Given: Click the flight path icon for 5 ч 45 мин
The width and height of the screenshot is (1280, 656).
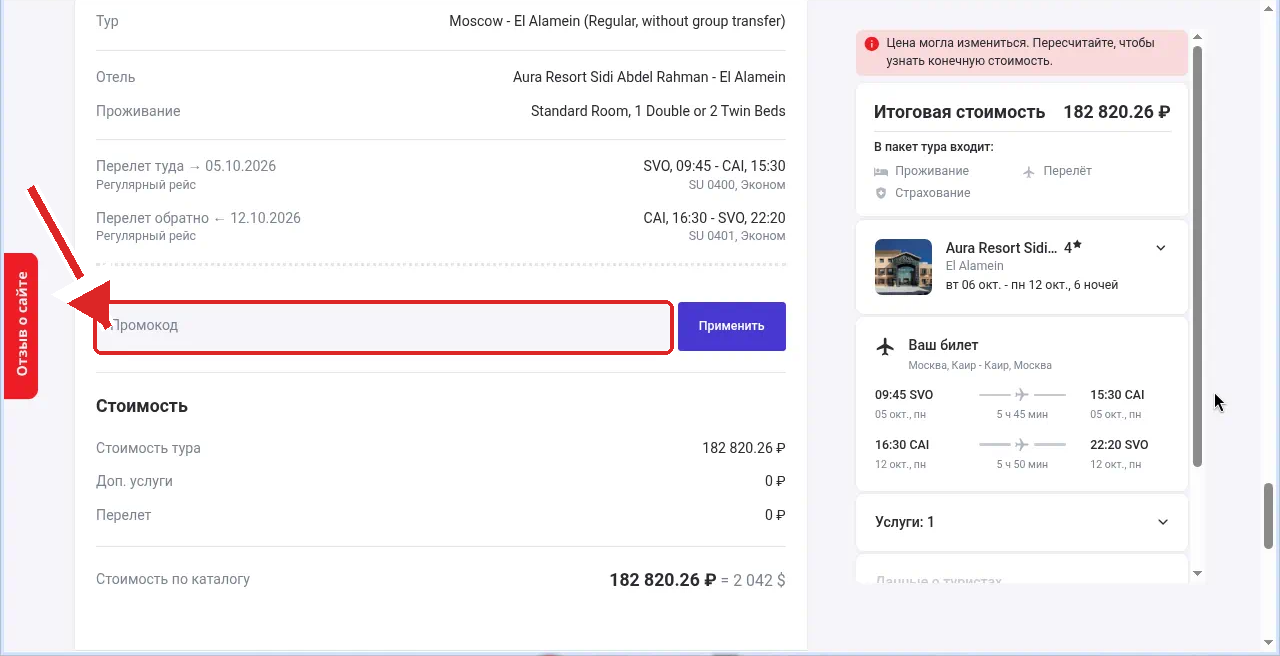Looking at the screenshot, I should click(x=1022, y=394).
